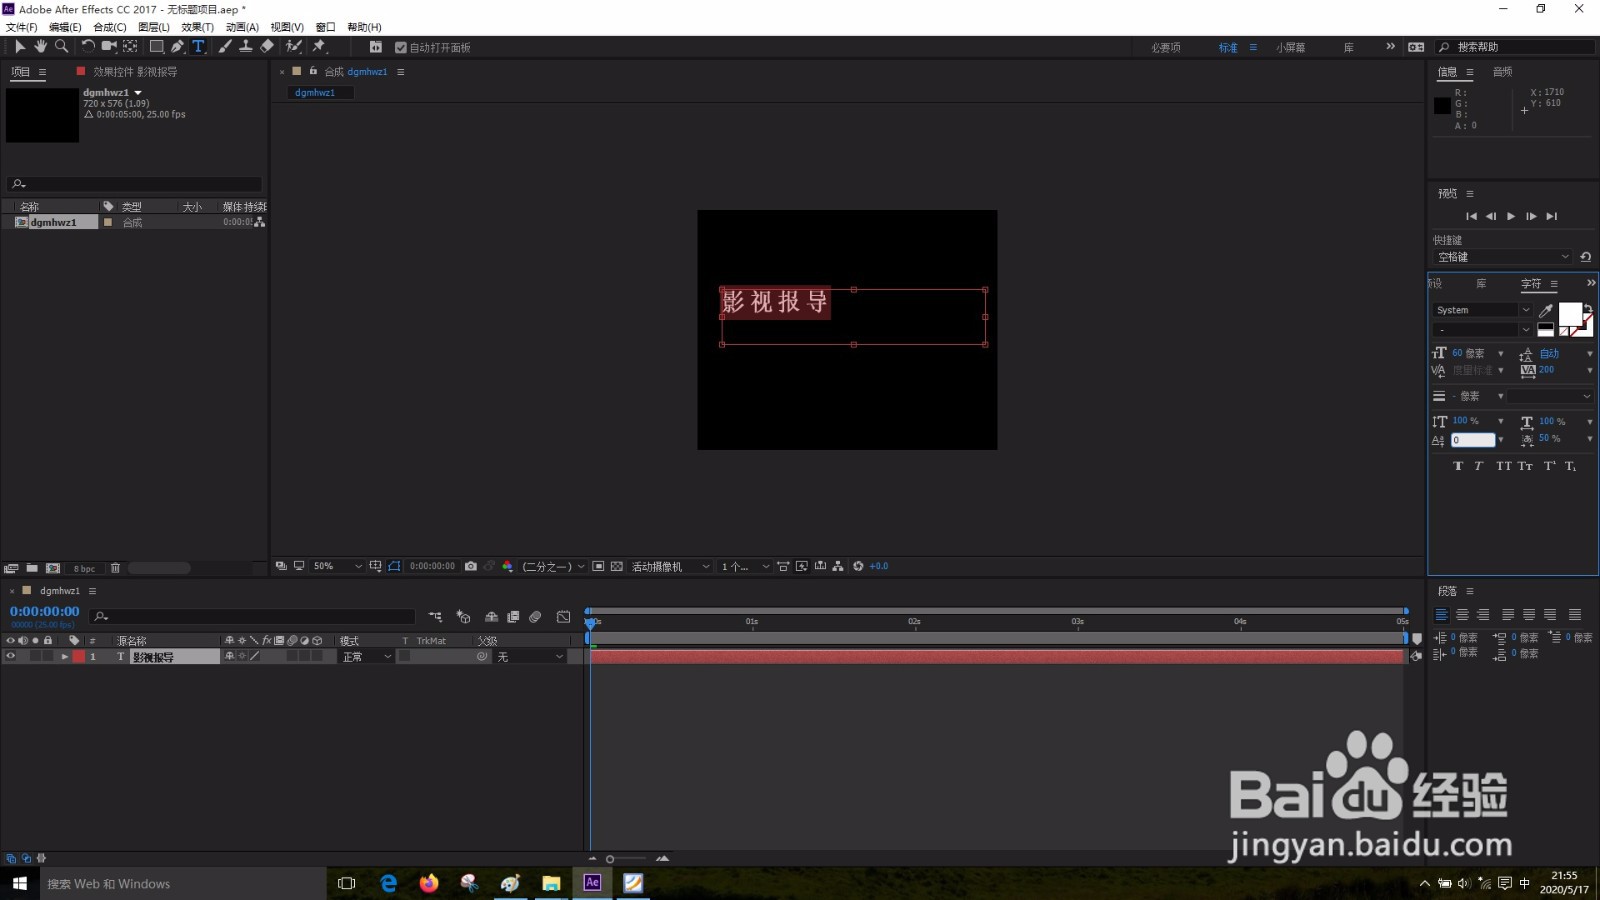Toggle All Caps in Character panel
Screen dimensions: 1600x900
tap(1503, 466)
